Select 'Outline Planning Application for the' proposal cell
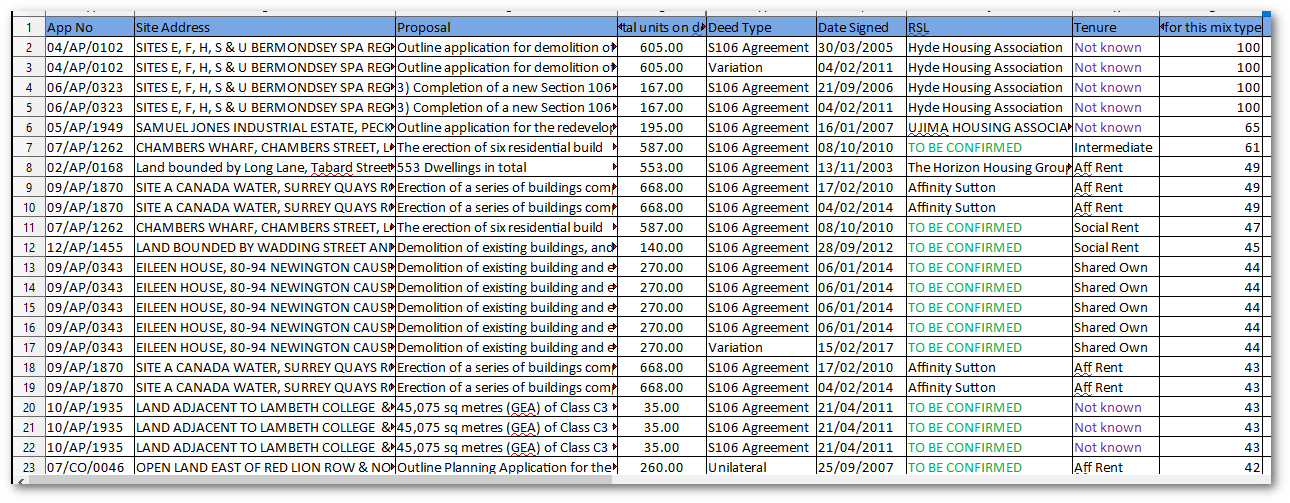This screenshot has height=503, width=1290. 506,468
